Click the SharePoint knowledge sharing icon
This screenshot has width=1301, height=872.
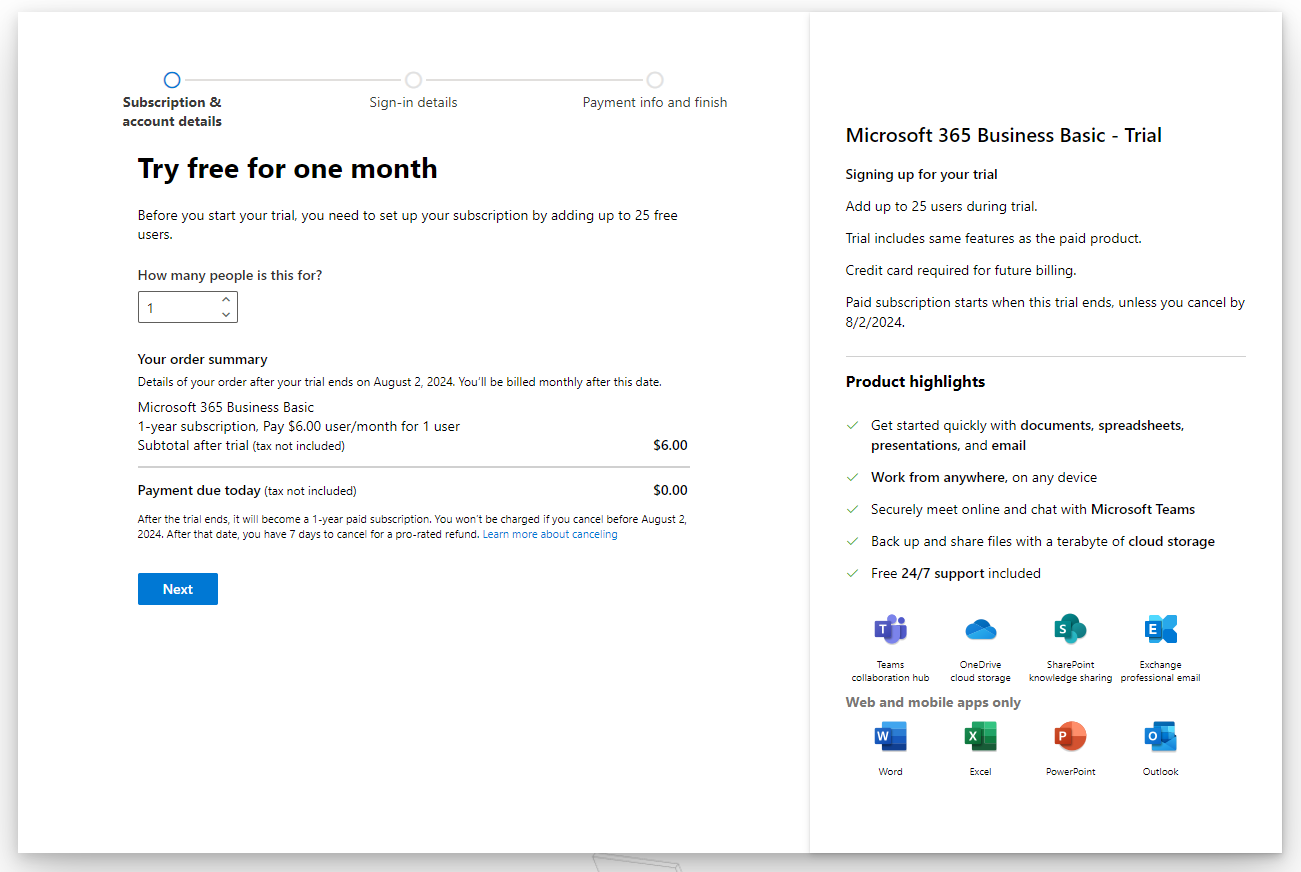click(1070, 629)
